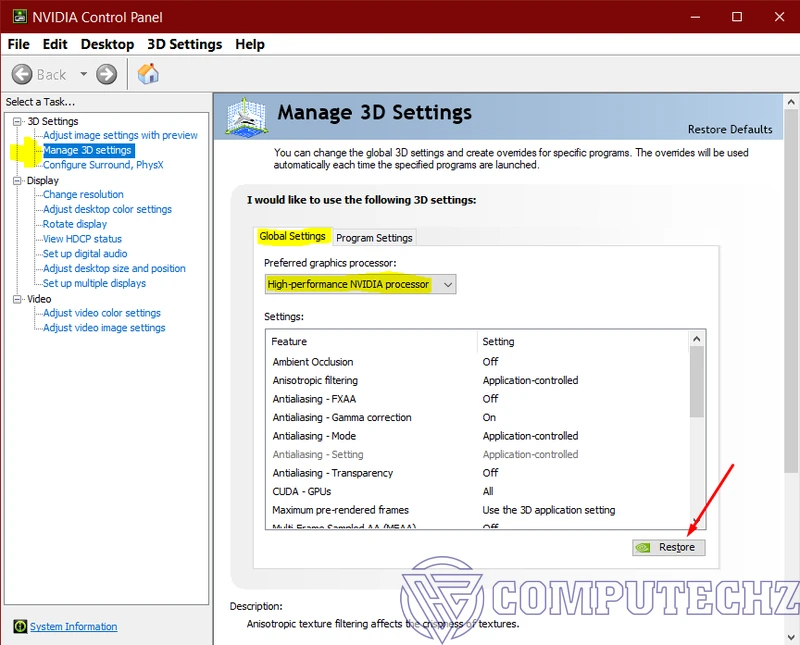The height and width of the screenshot is (645, 800).
Task: Open Adjust desktop color settings
Action: [107, 209]
